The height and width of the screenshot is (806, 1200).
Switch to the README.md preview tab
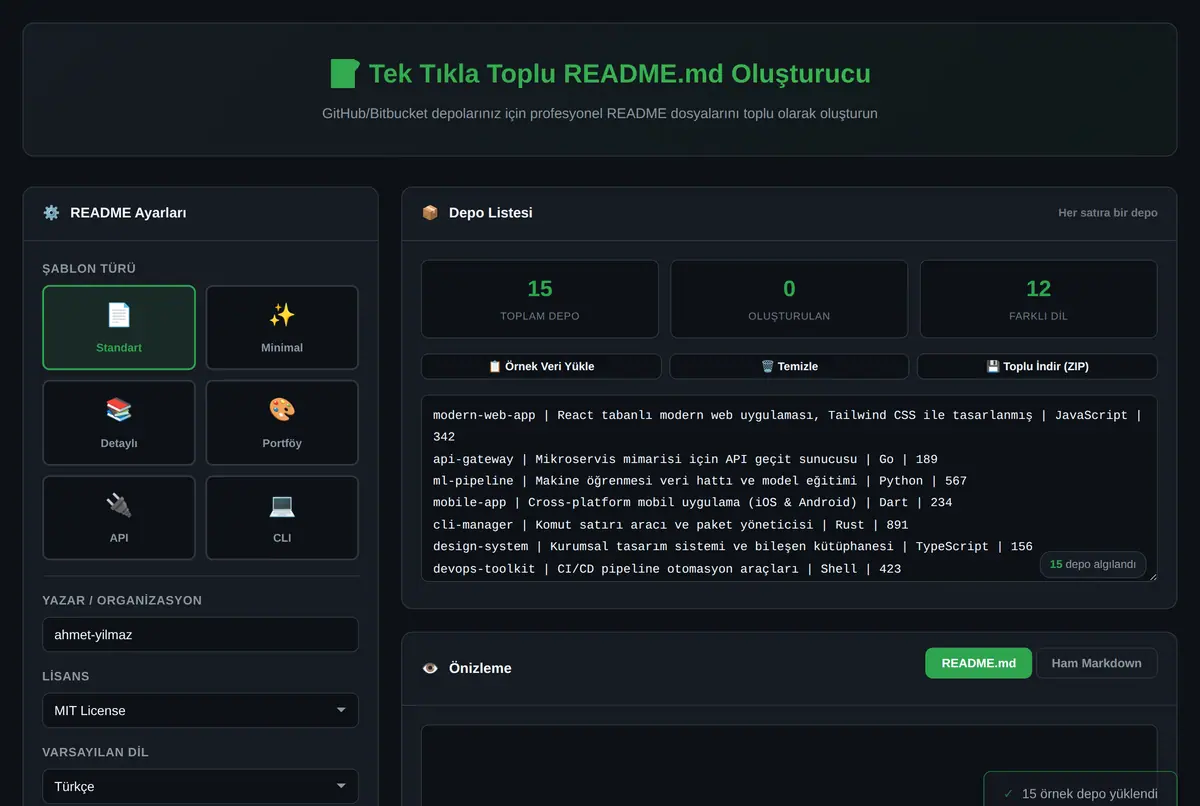[x=978, y=663]
